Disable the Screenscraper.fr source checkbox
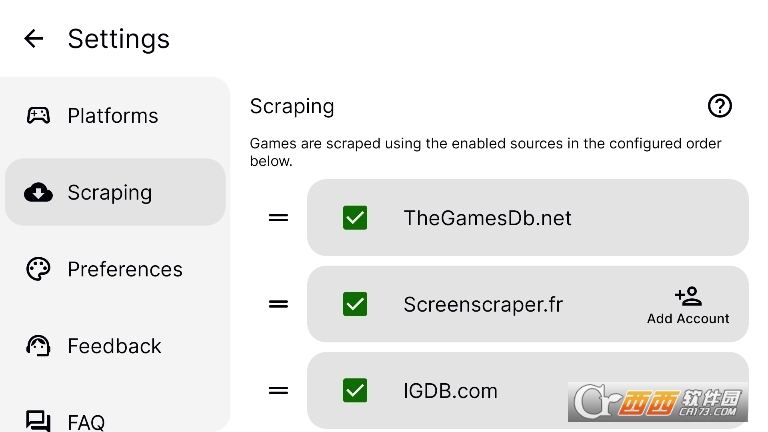768x432 pixels. point(355,304)
